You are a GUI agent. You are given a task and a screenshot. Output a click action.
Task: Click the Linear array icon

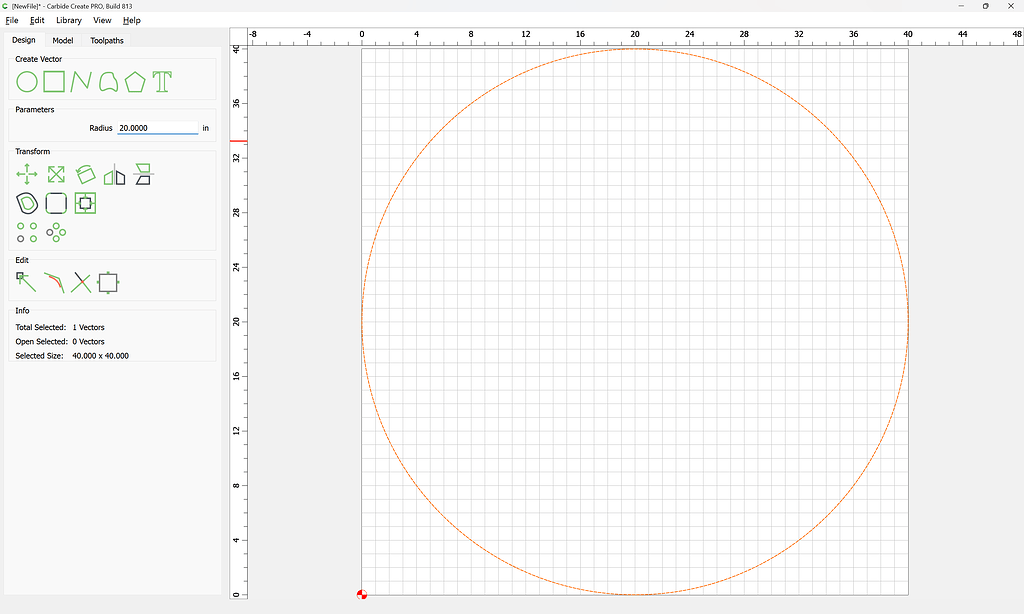coord(27,232)
